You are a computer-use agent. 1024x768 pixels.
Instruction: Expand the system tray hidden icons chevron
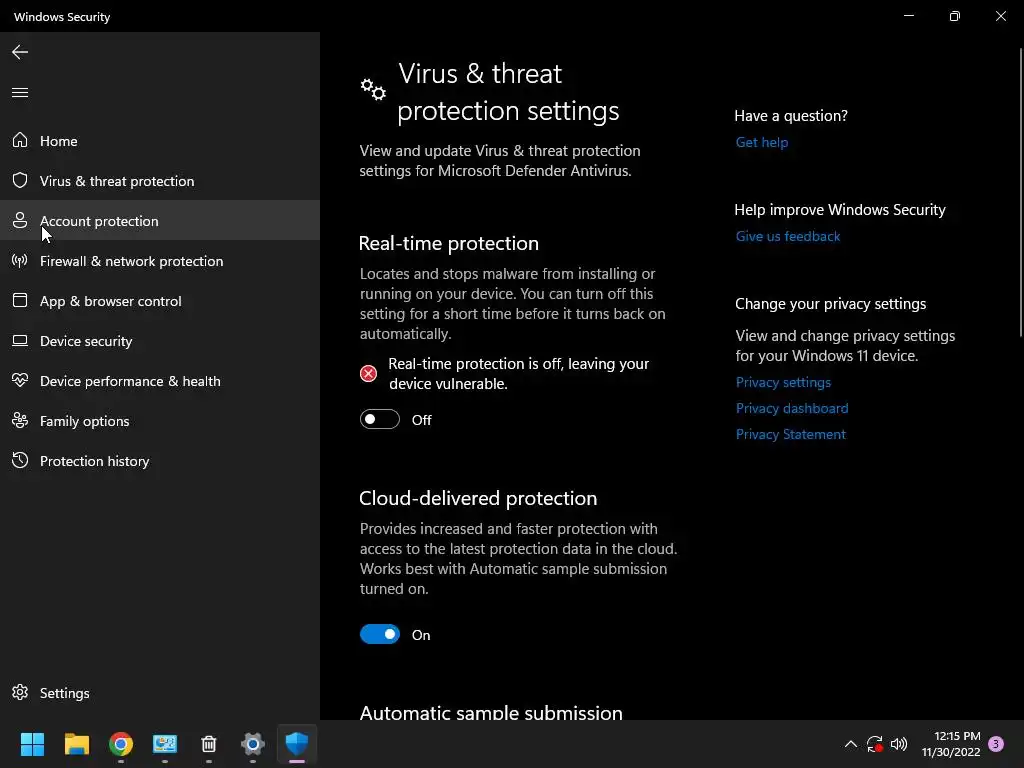point(851,744)
